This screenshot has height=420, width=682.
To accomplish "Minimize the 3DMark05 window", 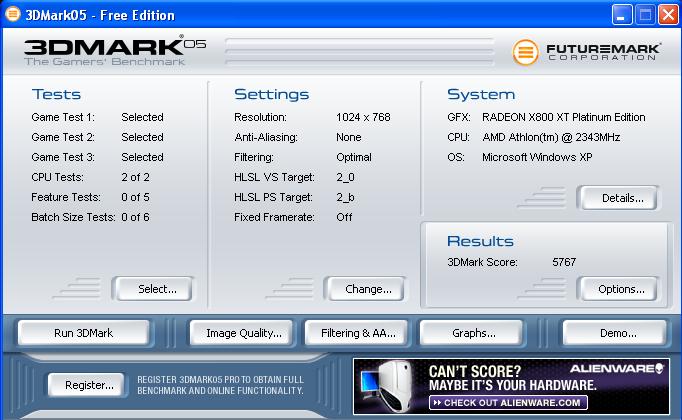I will (x=622, y=15).
